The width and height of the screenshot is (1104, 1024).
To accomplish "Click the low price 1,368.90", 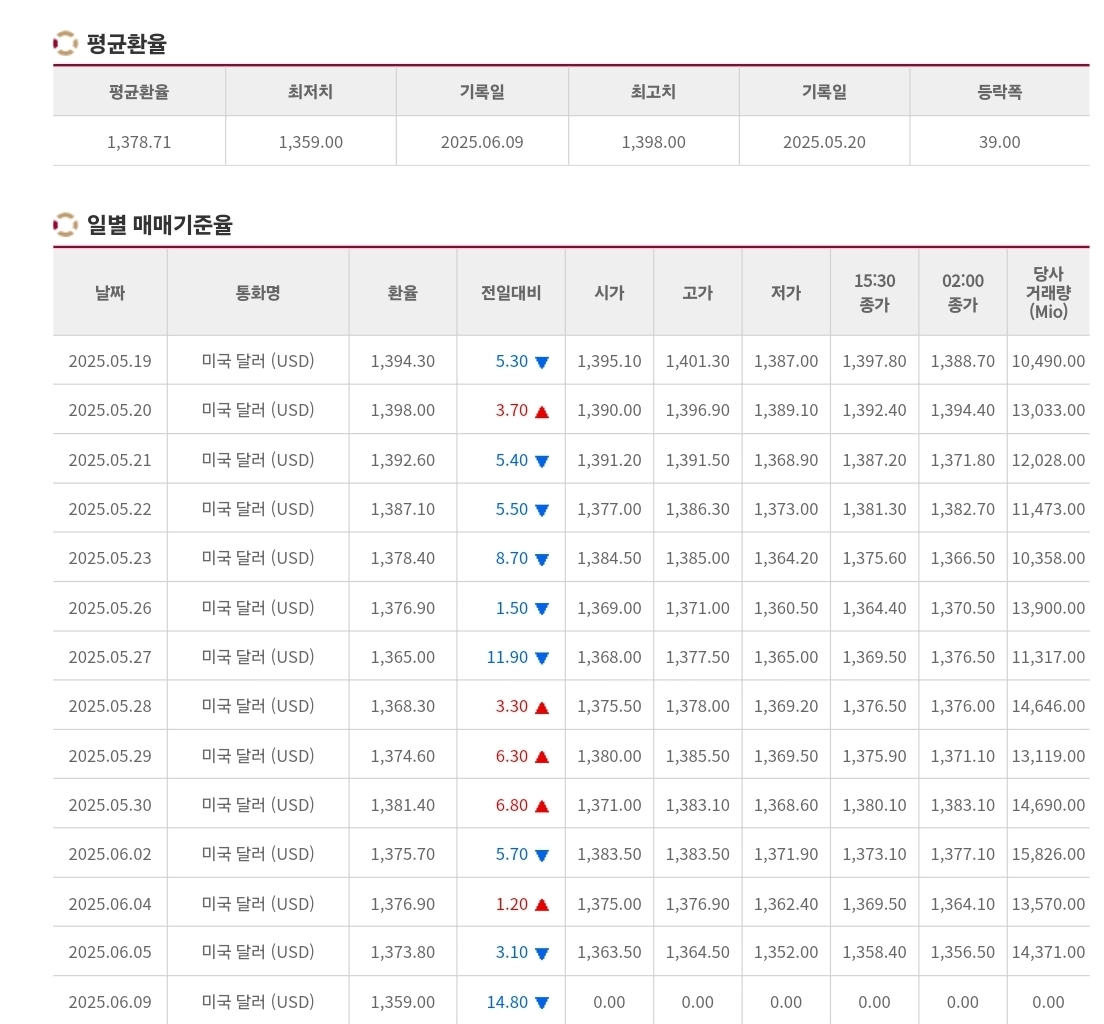I will coord(786,460).
